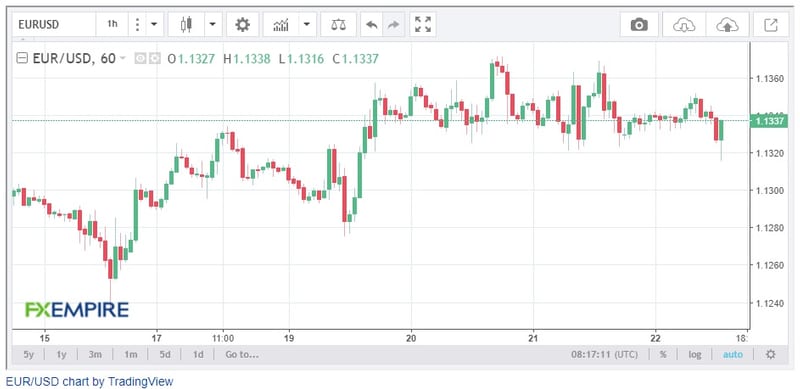
Task: Redo action arrow icon
Action: click(393, 24)
